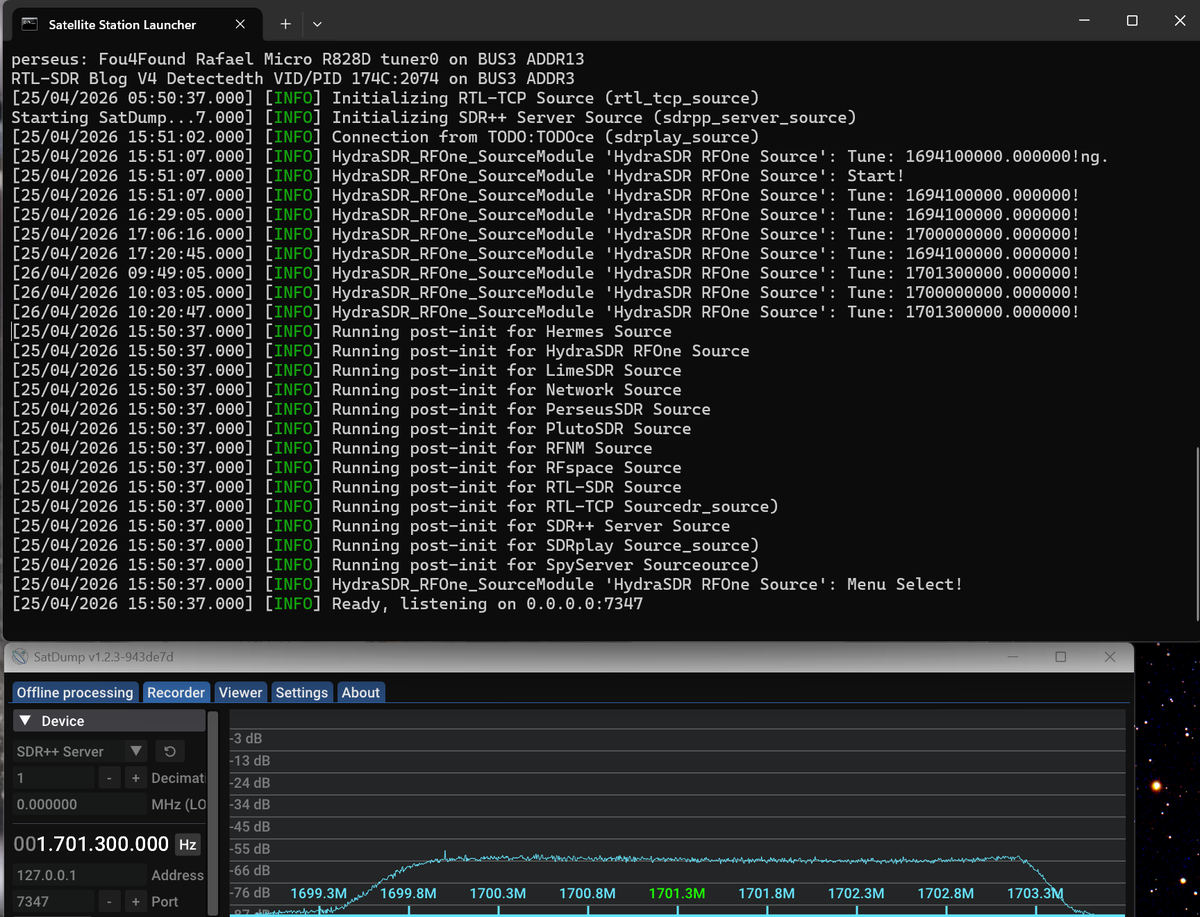
Task: Decrease the Decimation value with minus
Action: (x=109, y=778)
